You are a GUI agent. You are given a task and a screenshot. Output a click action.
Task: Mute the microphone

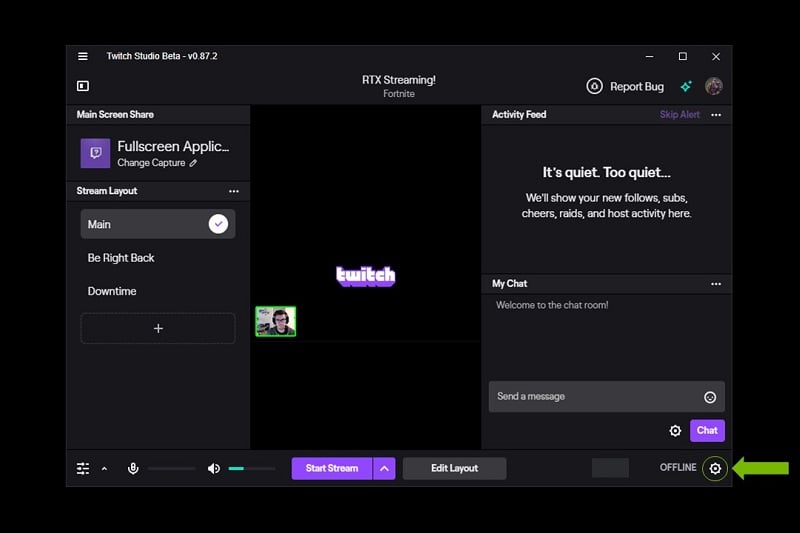click(133, 468)
